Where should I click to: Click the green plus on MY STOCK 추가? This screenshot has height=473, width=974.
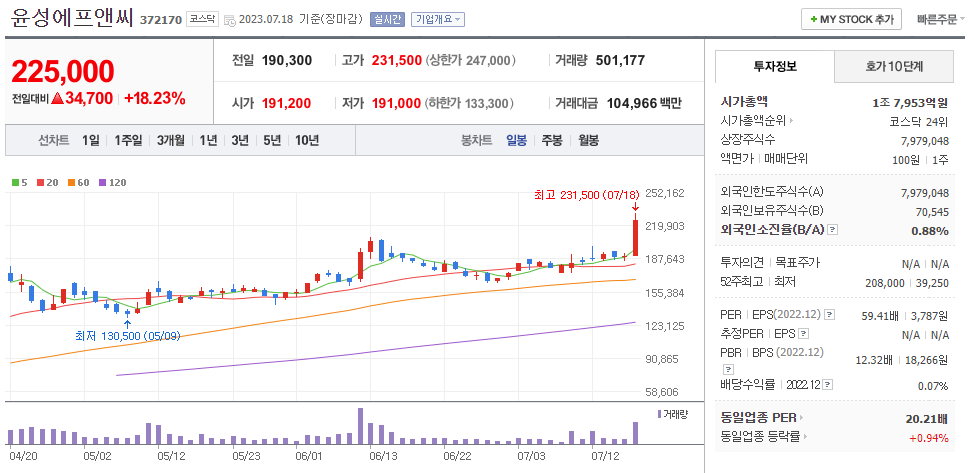coord(813,19)
